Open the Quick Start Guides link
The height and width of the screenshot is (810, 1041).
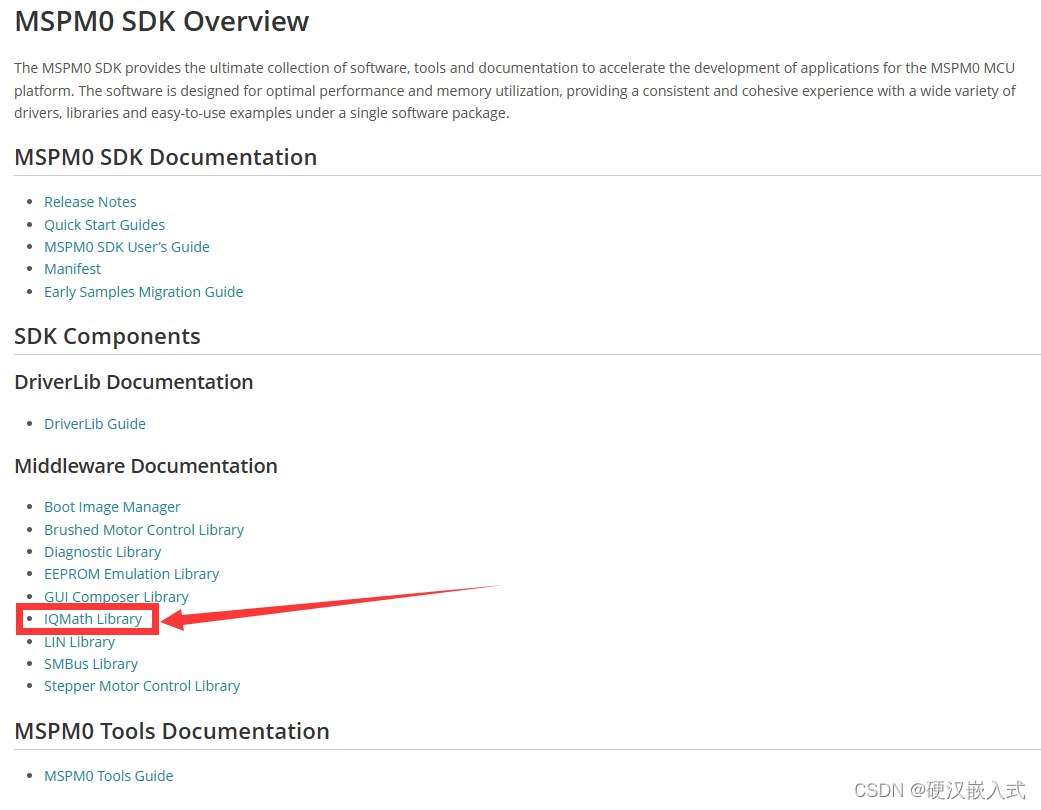click(104, 225)
